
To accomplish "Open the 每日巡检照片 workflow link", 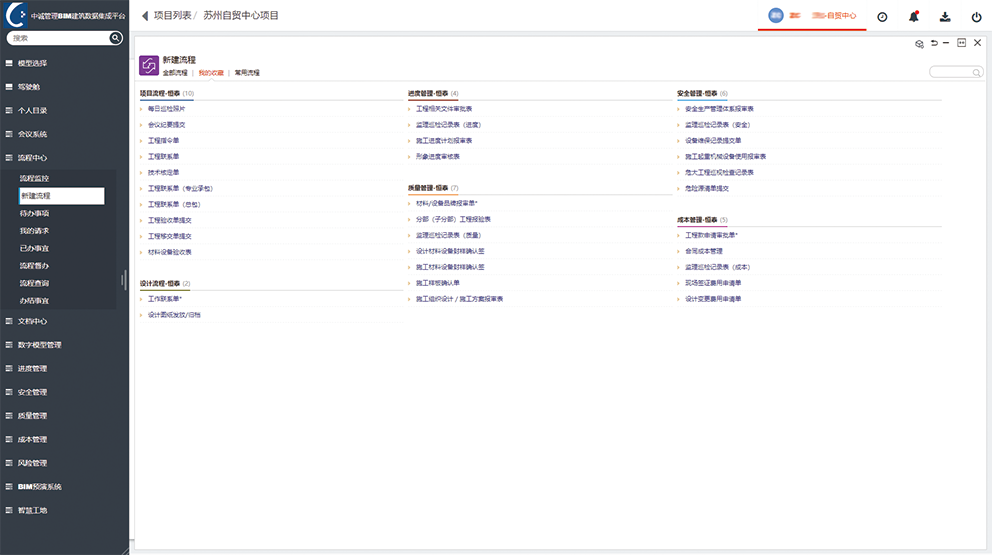I will coord(166,108).
